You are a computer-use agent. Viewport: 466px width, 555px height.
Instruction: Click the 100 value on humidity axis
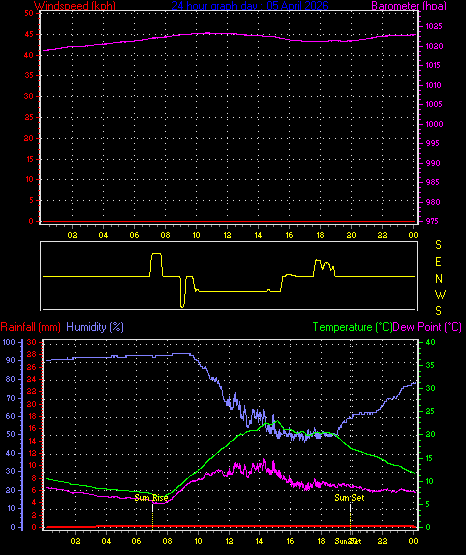pos(9,342)
